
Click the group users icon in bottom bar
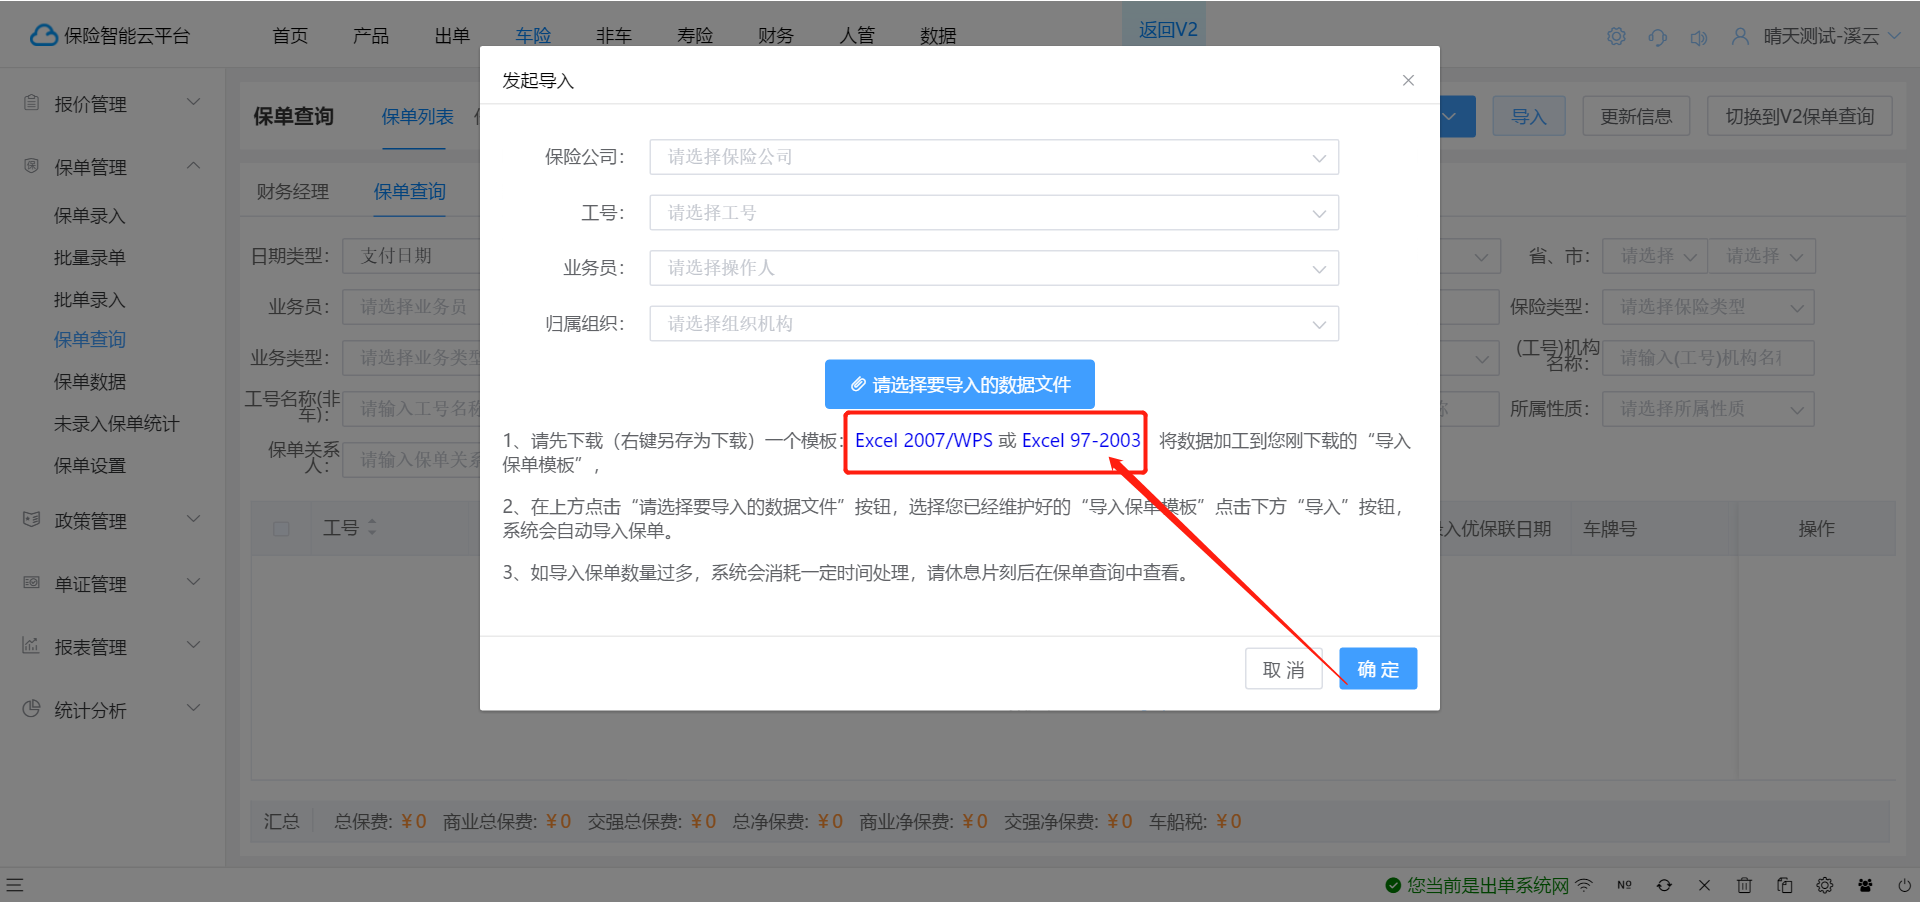coord(1865,885)
